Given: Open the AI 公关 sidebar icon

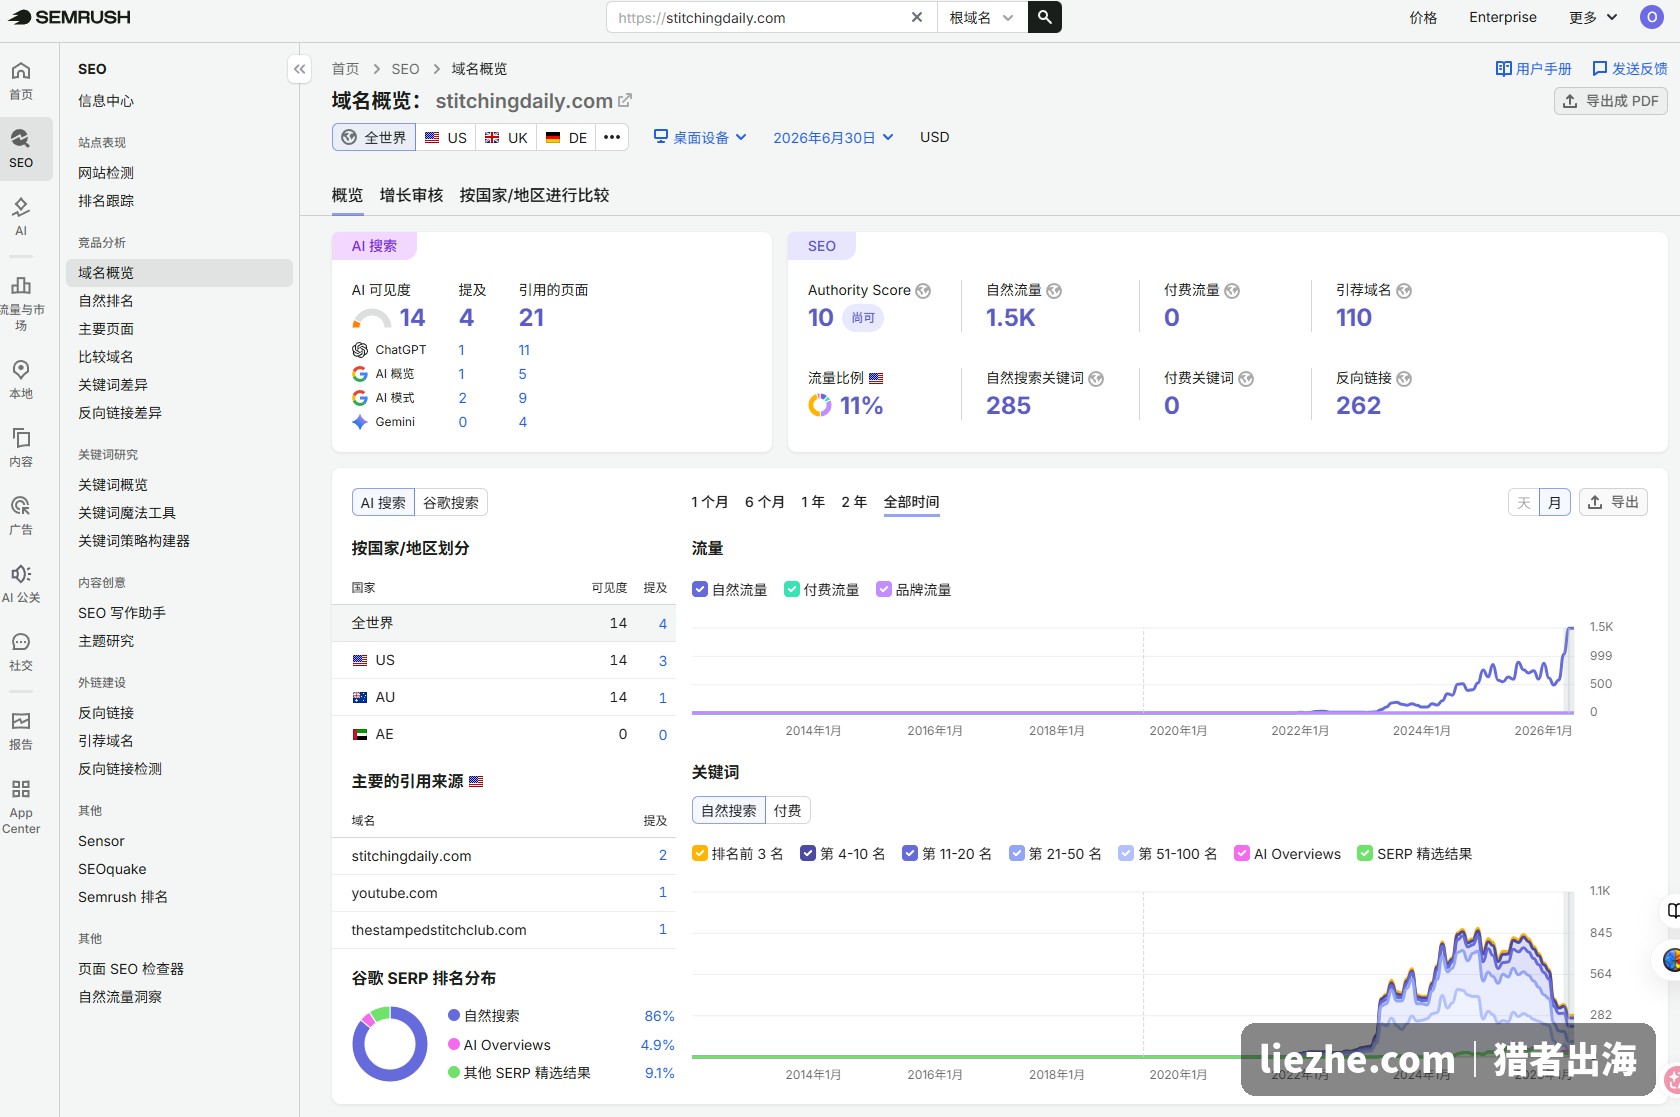Looking at the screenshot, I should click(21, 583).
